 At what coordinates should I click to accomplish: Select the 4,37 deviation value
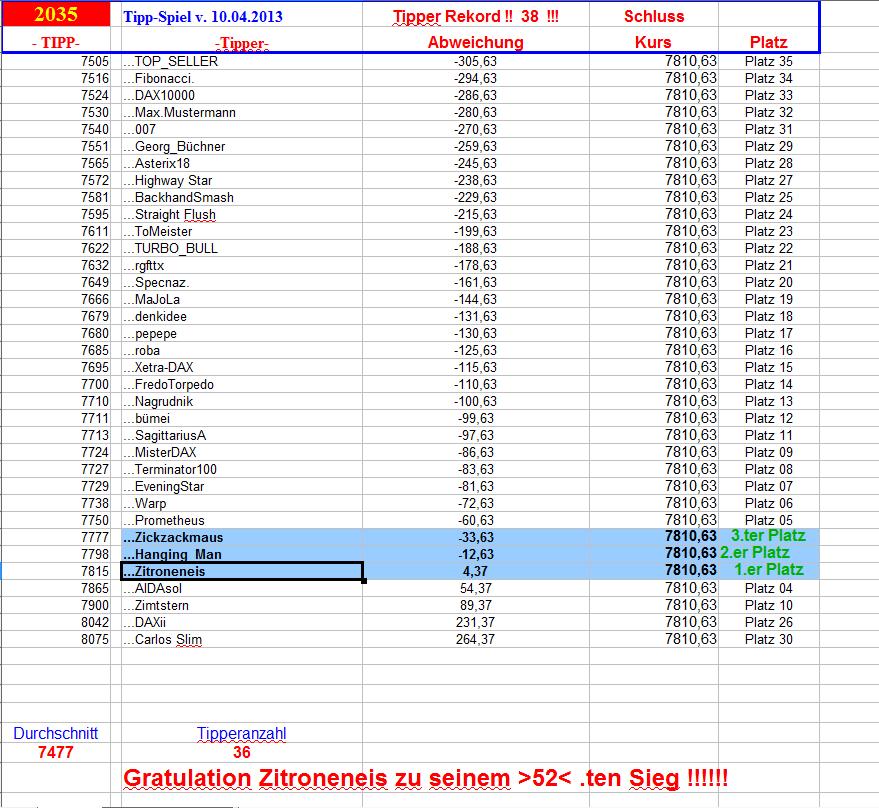[x=475, y=571]
